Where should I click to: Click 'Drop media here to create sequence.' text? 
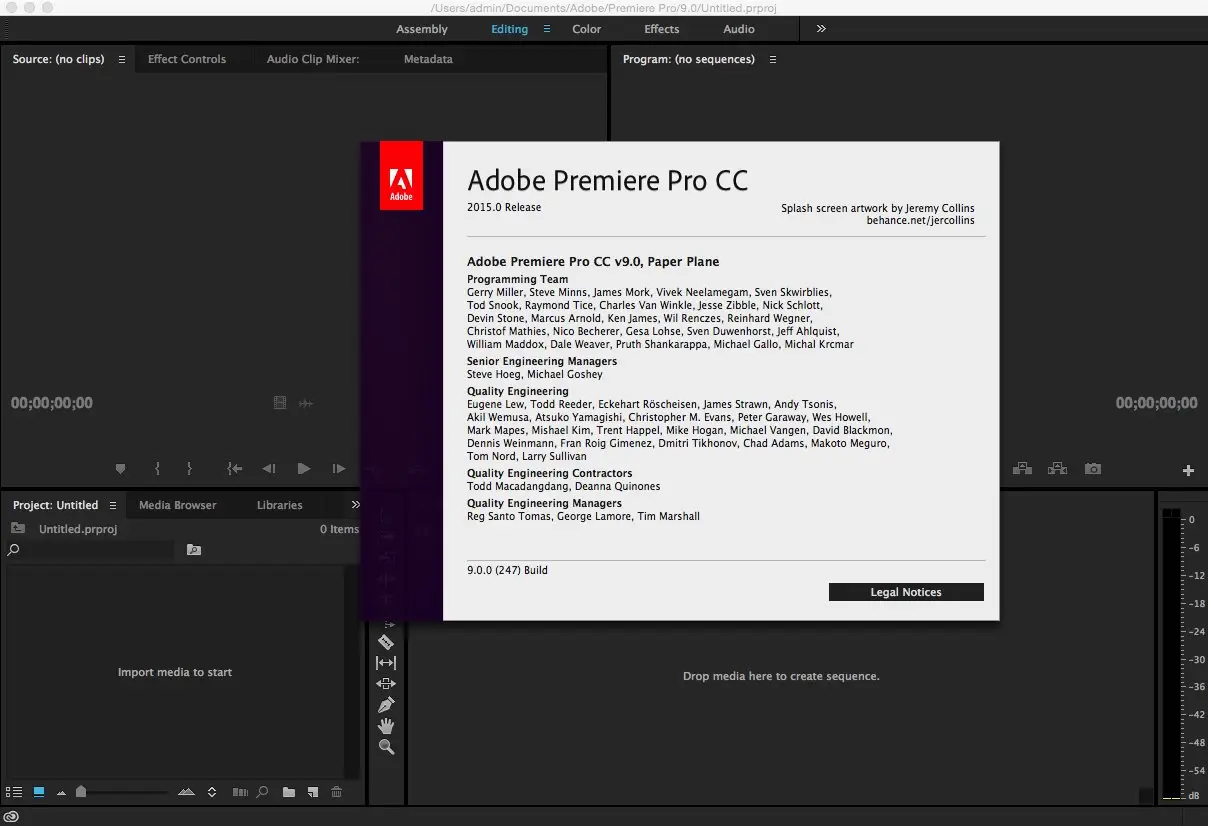(x=781, y=676)
